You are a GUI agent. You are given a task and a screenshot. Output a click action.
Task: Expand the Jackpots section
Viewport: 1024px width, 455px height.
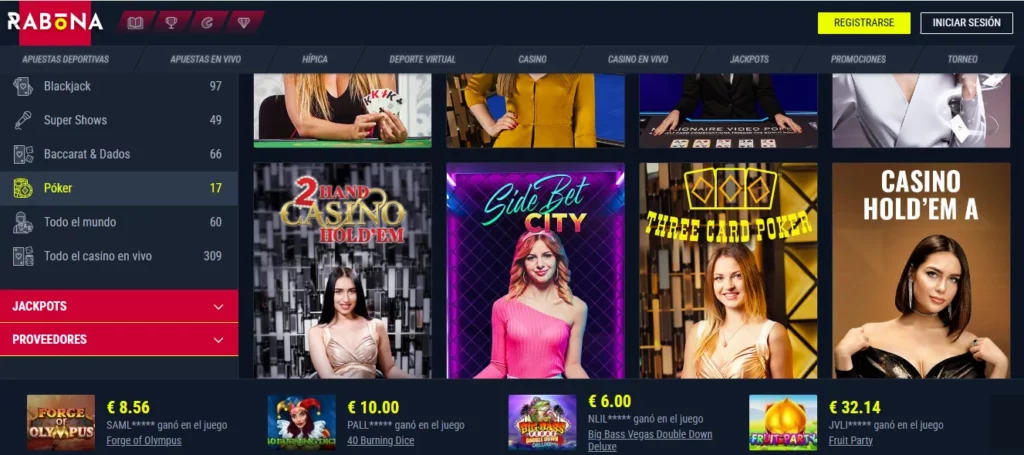click(x=119, y=306)
